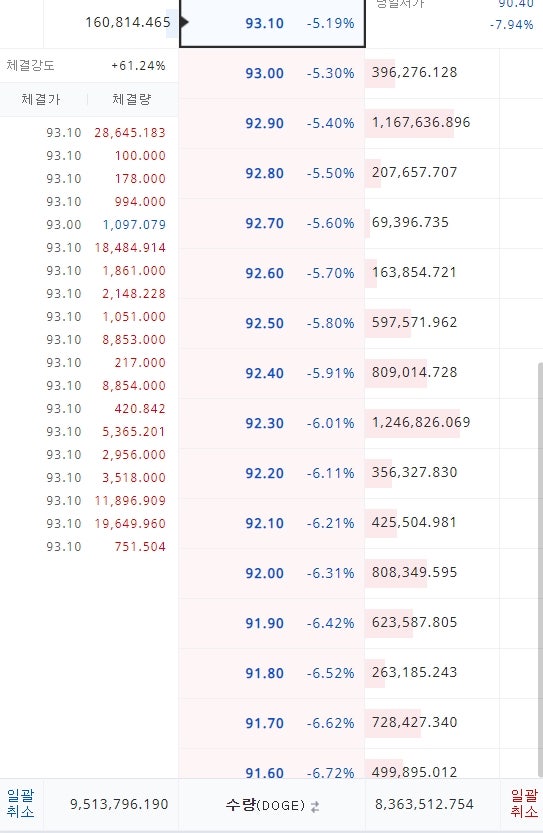Click the 91.70 bid price
The height and width of the screenshot is (833, 543).
pyautogui.click(x=264, y=723)
